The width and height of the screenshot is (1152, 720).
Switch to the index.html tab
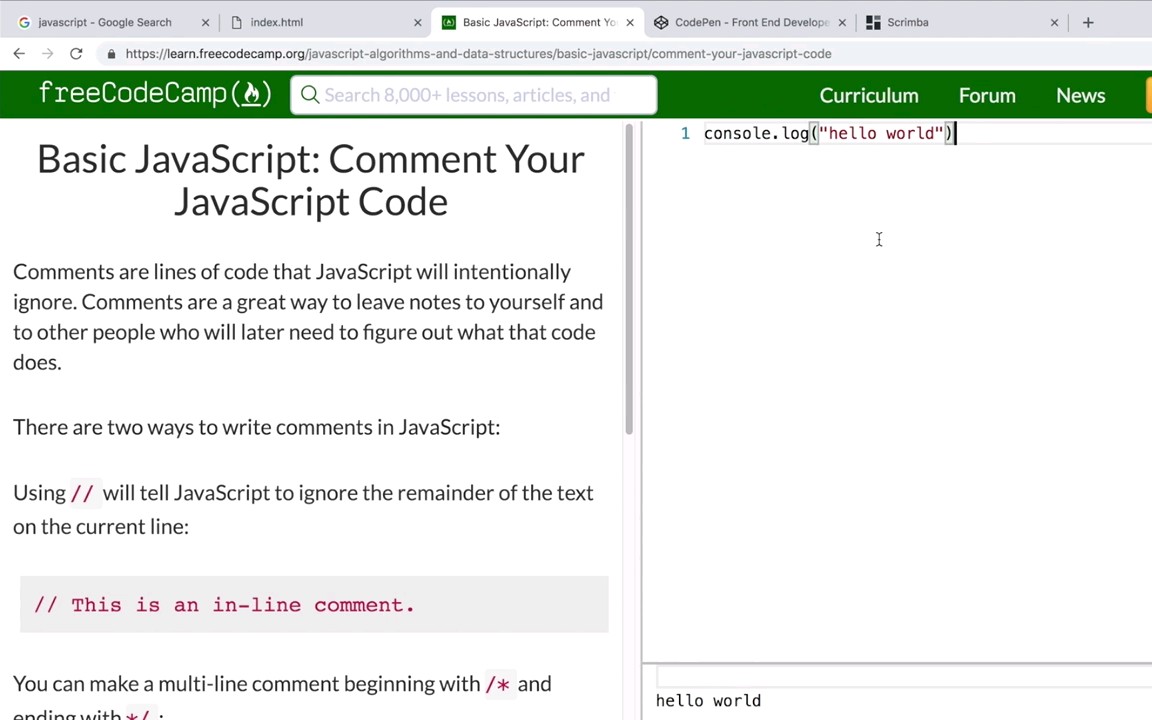coord(277,22)
